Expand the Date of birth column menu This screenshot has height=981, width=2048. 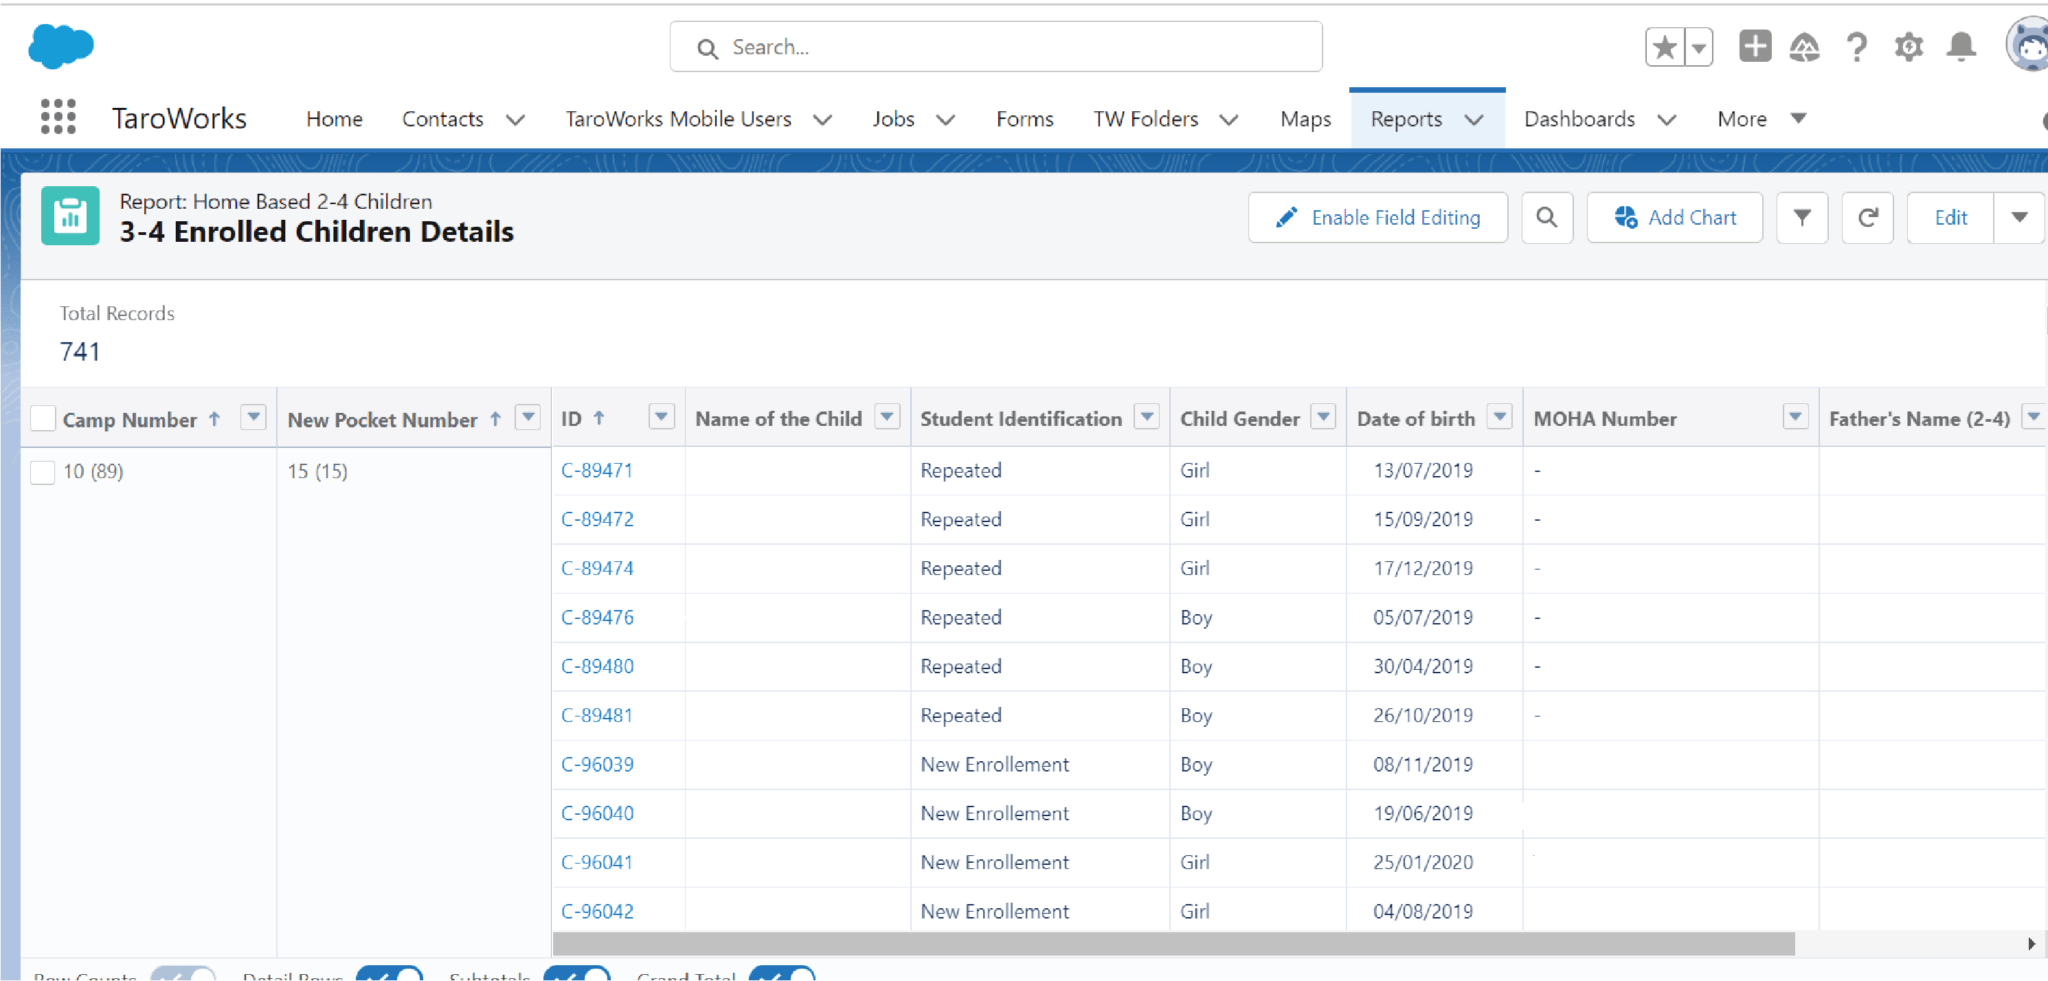pyautogui.click(x=1499, y=417)
